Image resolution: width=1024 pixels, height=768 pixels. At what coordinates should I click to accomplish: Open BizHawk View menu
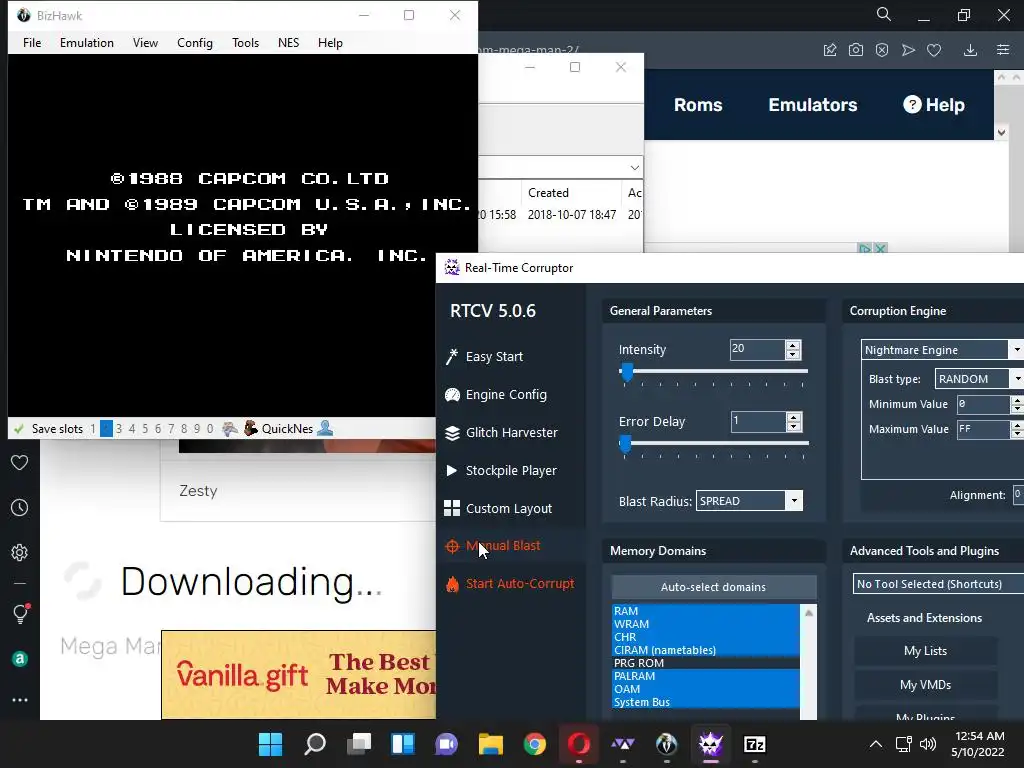[145, 42]
